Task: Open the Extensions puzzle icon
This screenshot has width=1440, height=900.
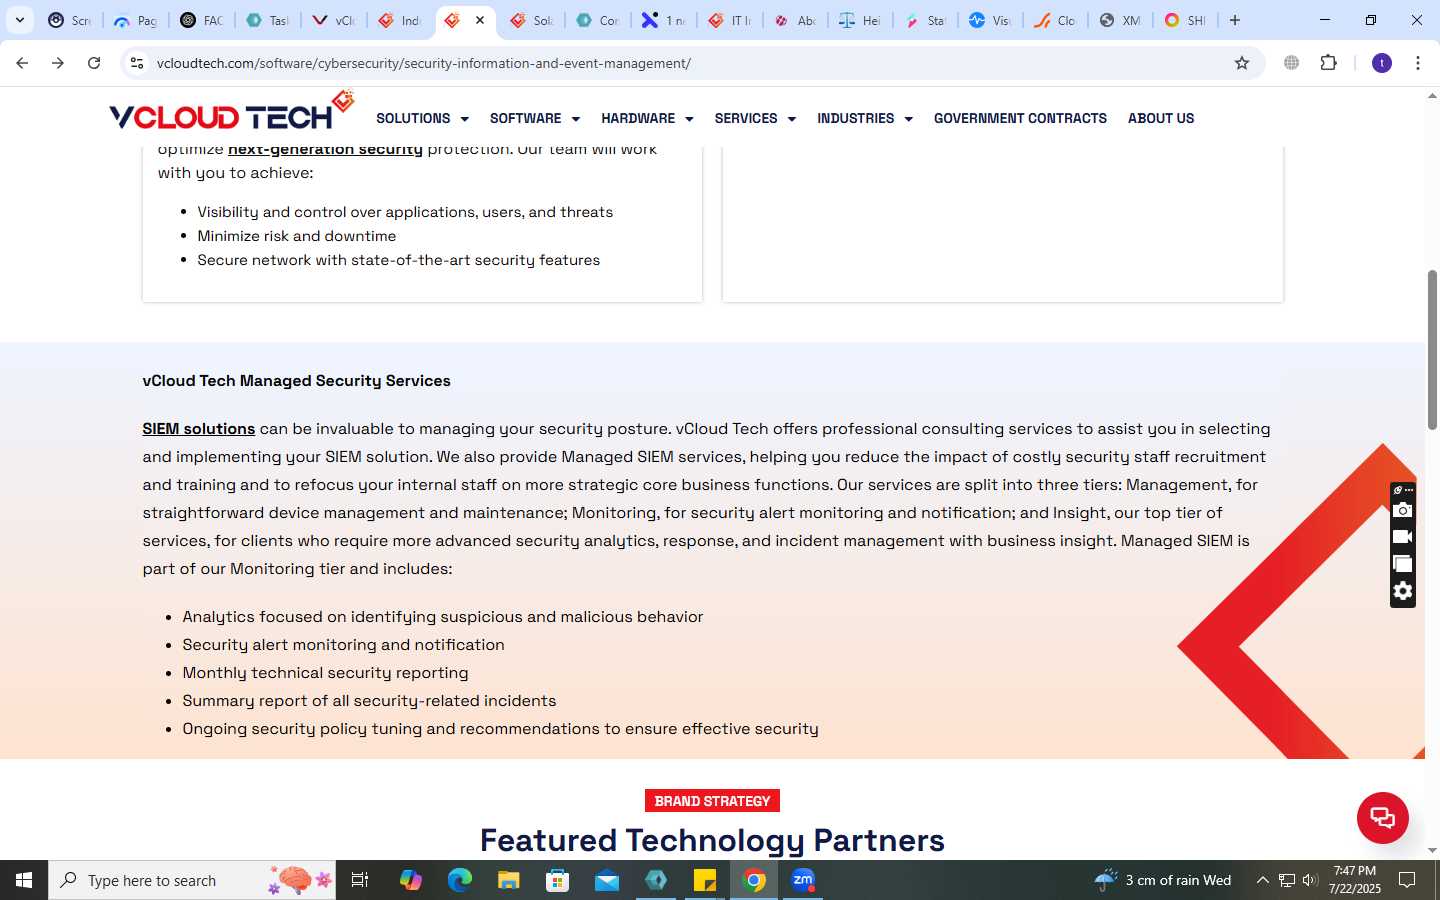Action: [1328, 63]
